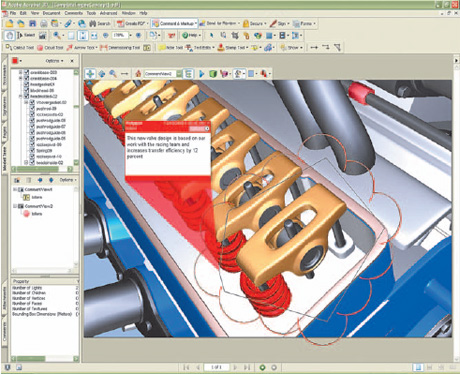Toggle the Model Tree button in 3D toolbar
Image resolution: width=460 pixels, height=374 pixels.
188,73
